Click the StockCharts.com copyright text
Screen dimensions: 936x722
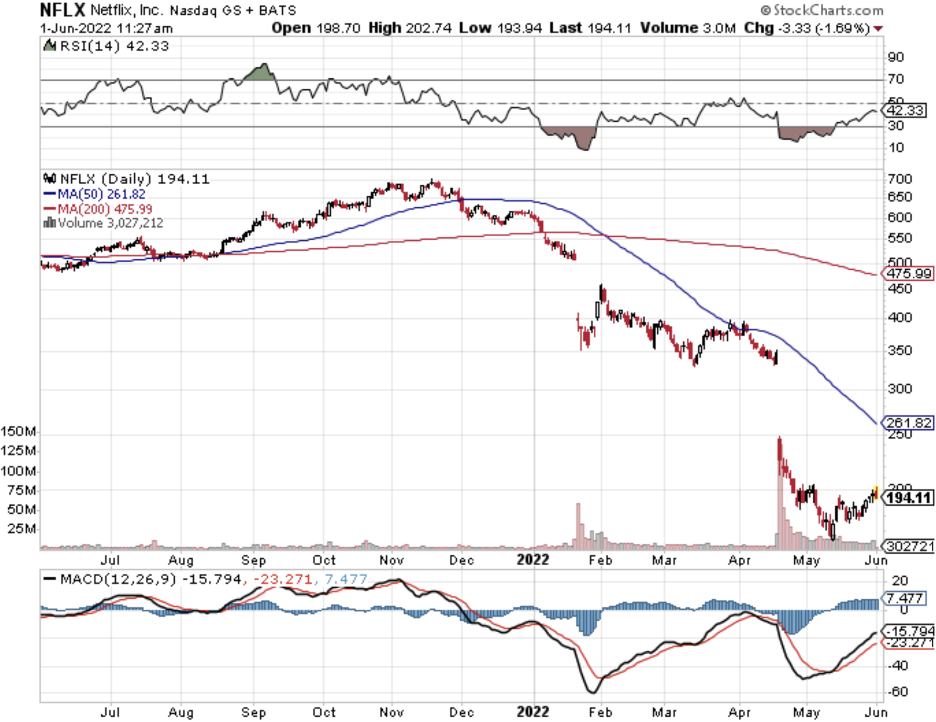822,10
